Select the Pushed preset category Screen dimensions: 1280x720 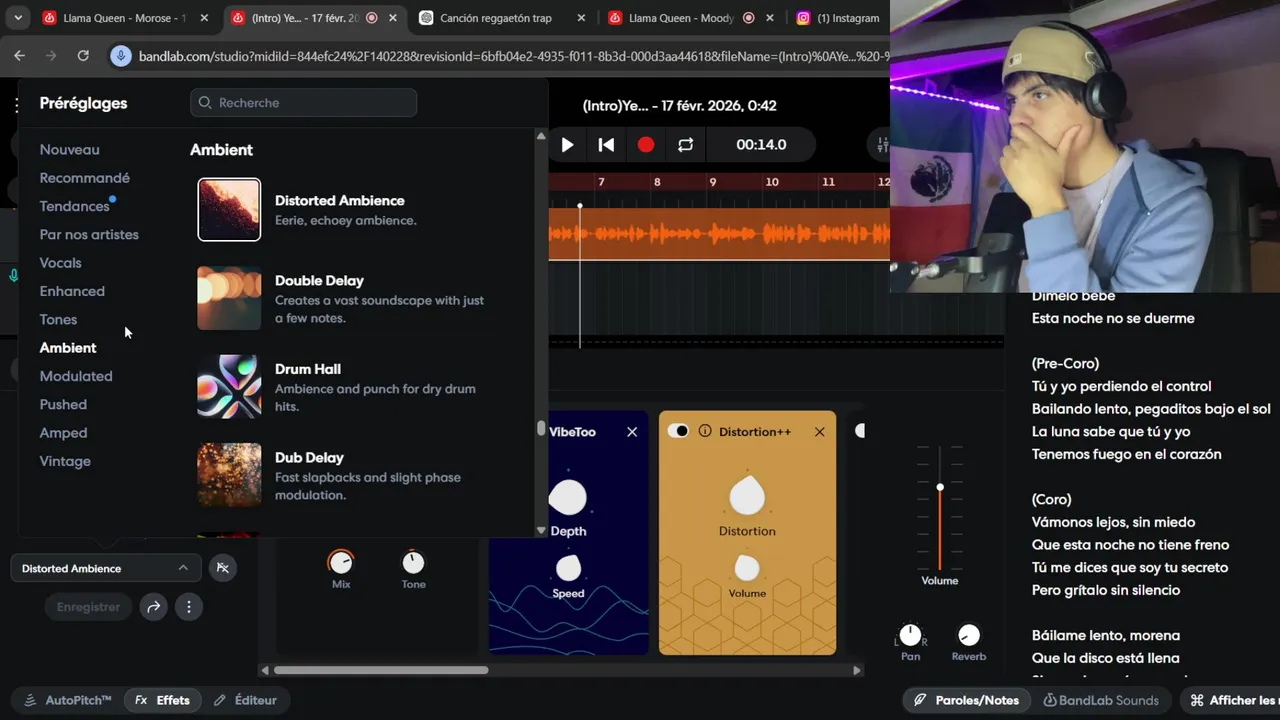[63, 404]
